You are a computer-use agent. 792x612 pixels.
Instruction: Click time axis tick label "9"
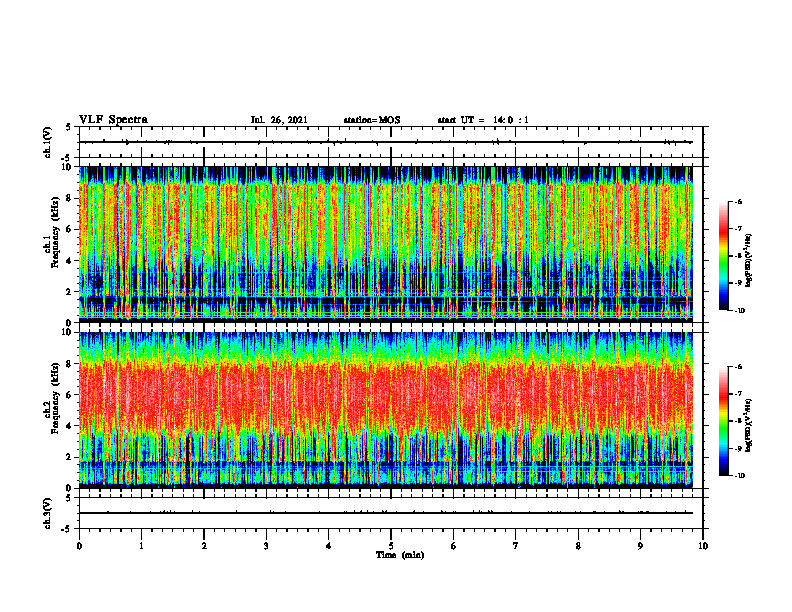(x=640, y=546)
